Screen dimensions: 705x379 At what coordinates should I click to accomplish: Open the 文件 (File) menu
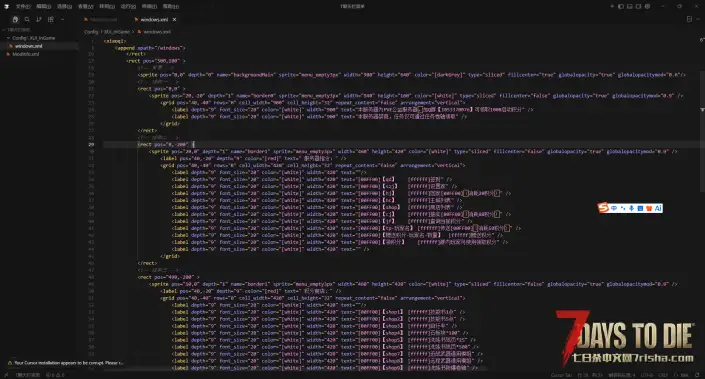[23, 6]
